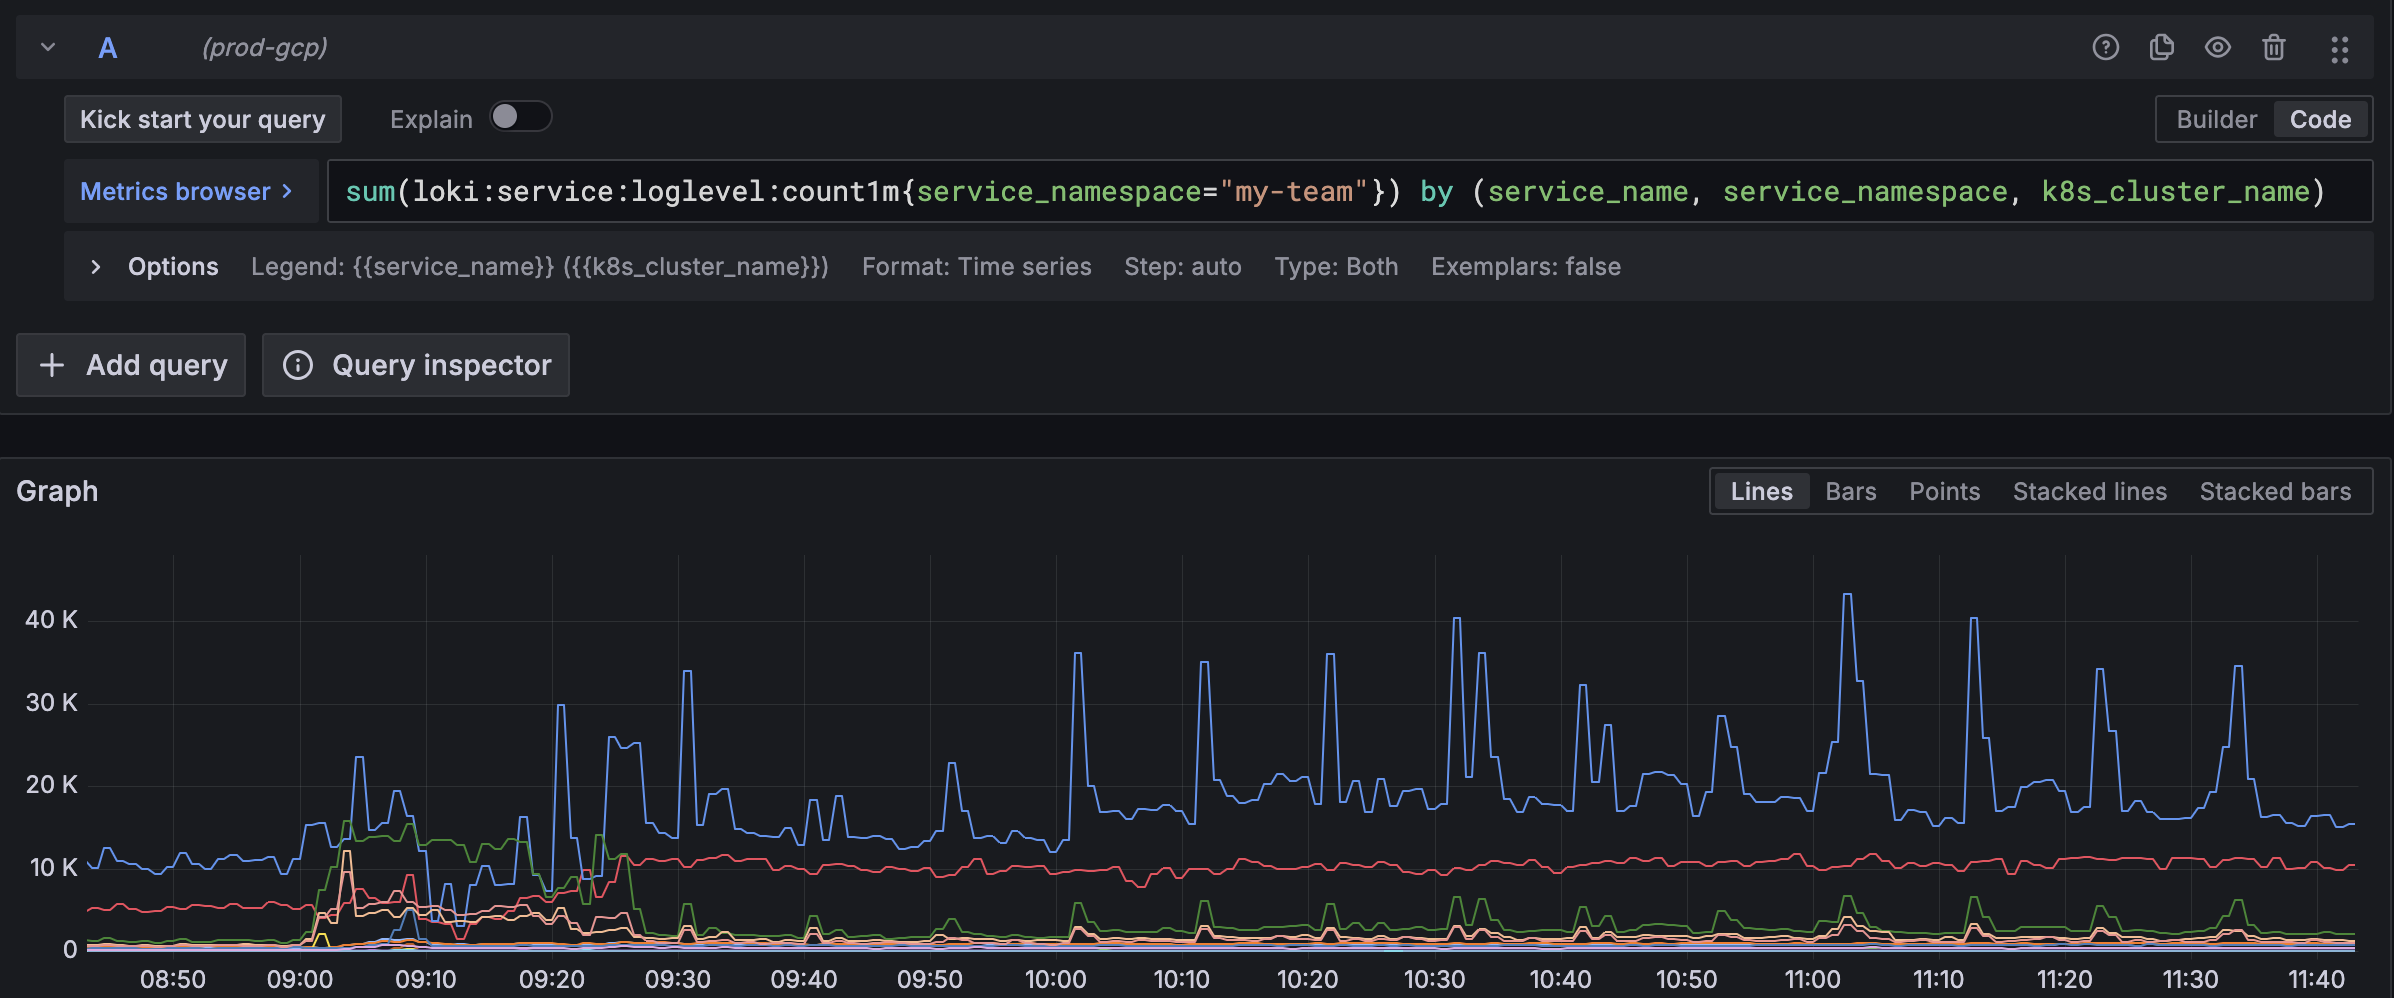
Task: Click the drag handle dots for query A
Action: tap(2339, 49)
